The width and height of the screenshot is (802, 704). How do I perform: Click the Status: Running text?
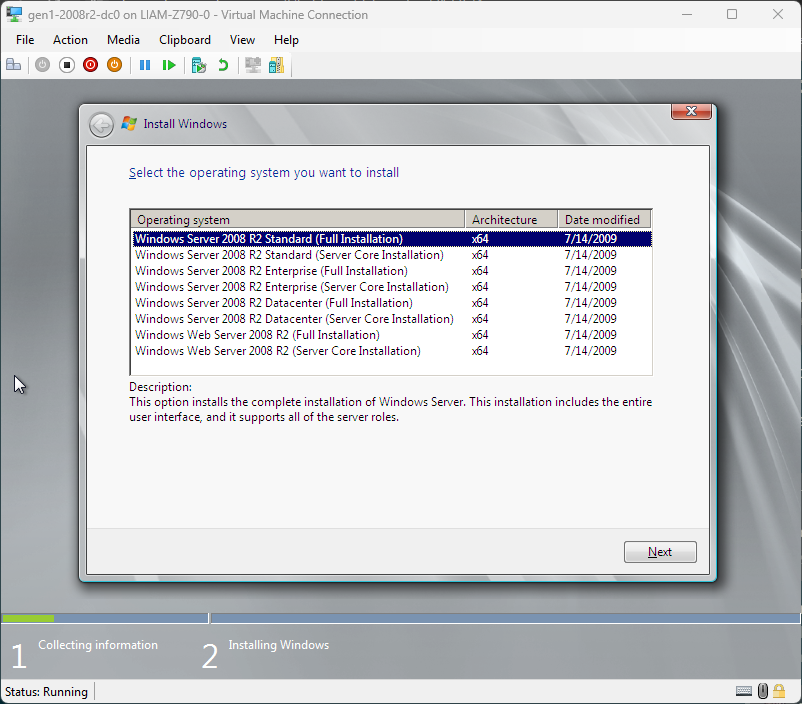coord(46,692)
